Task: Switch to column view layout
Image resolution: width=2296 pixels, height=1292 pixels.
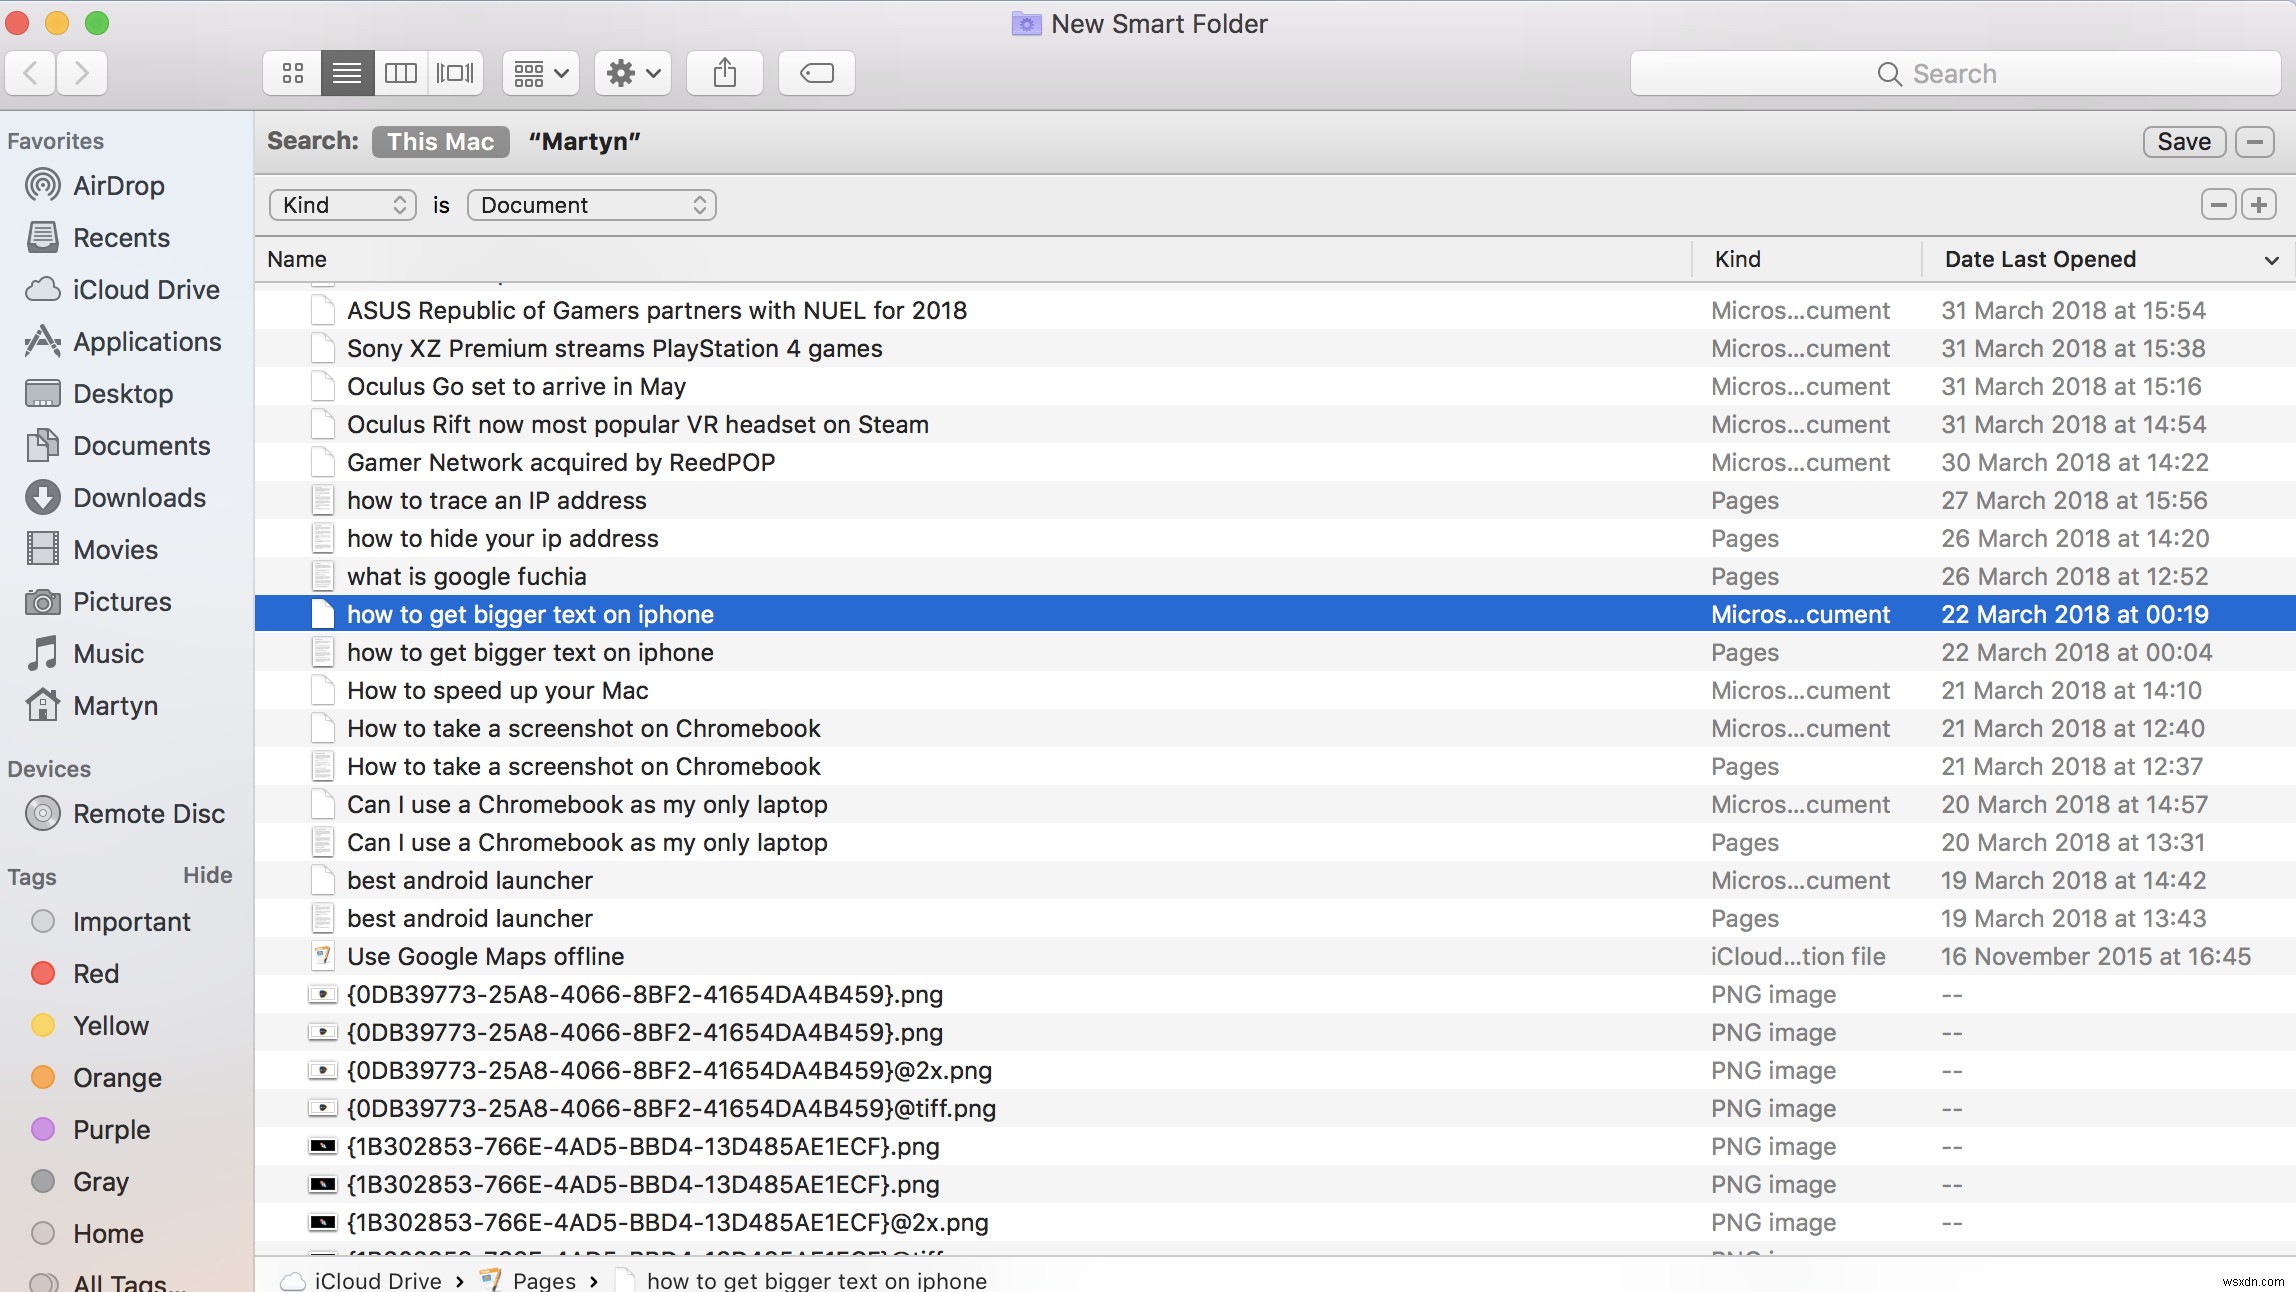Action: click(x=401, y=73)
